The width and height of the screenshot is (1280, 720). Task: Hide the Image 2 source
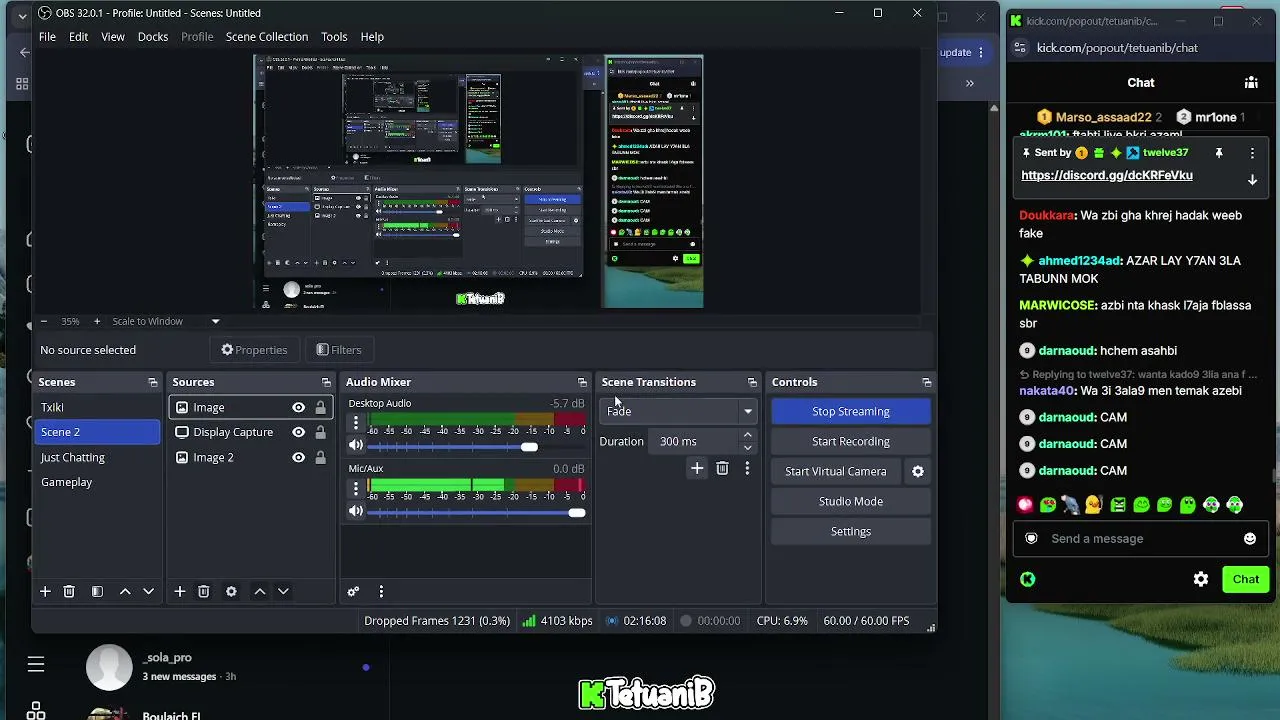click(x=298, y=457)
